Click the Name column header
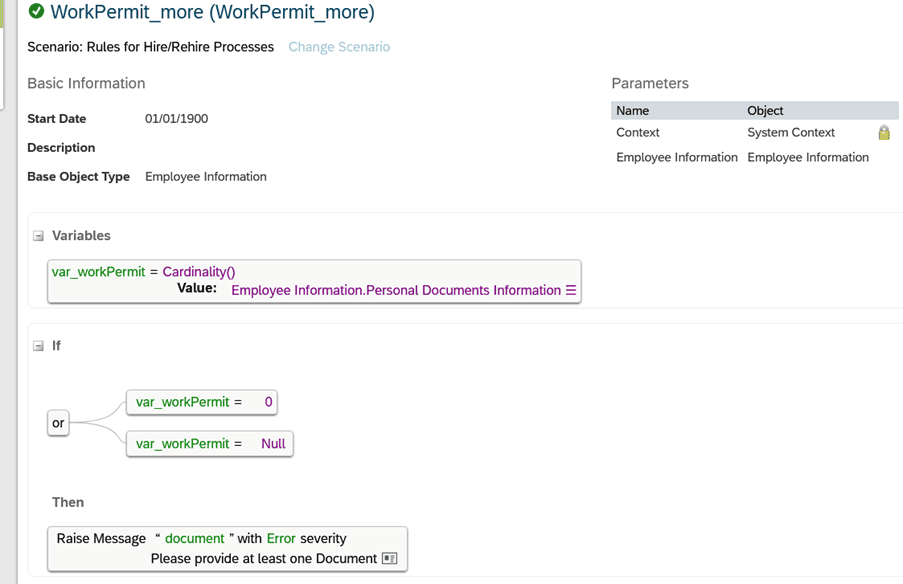The width and height of the screenshot is (903, 584). coord(632,111)
